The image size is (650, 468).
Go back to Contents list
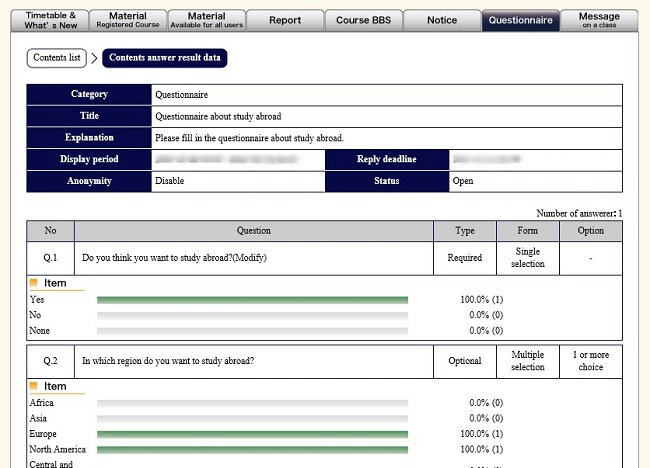(57, 58)
